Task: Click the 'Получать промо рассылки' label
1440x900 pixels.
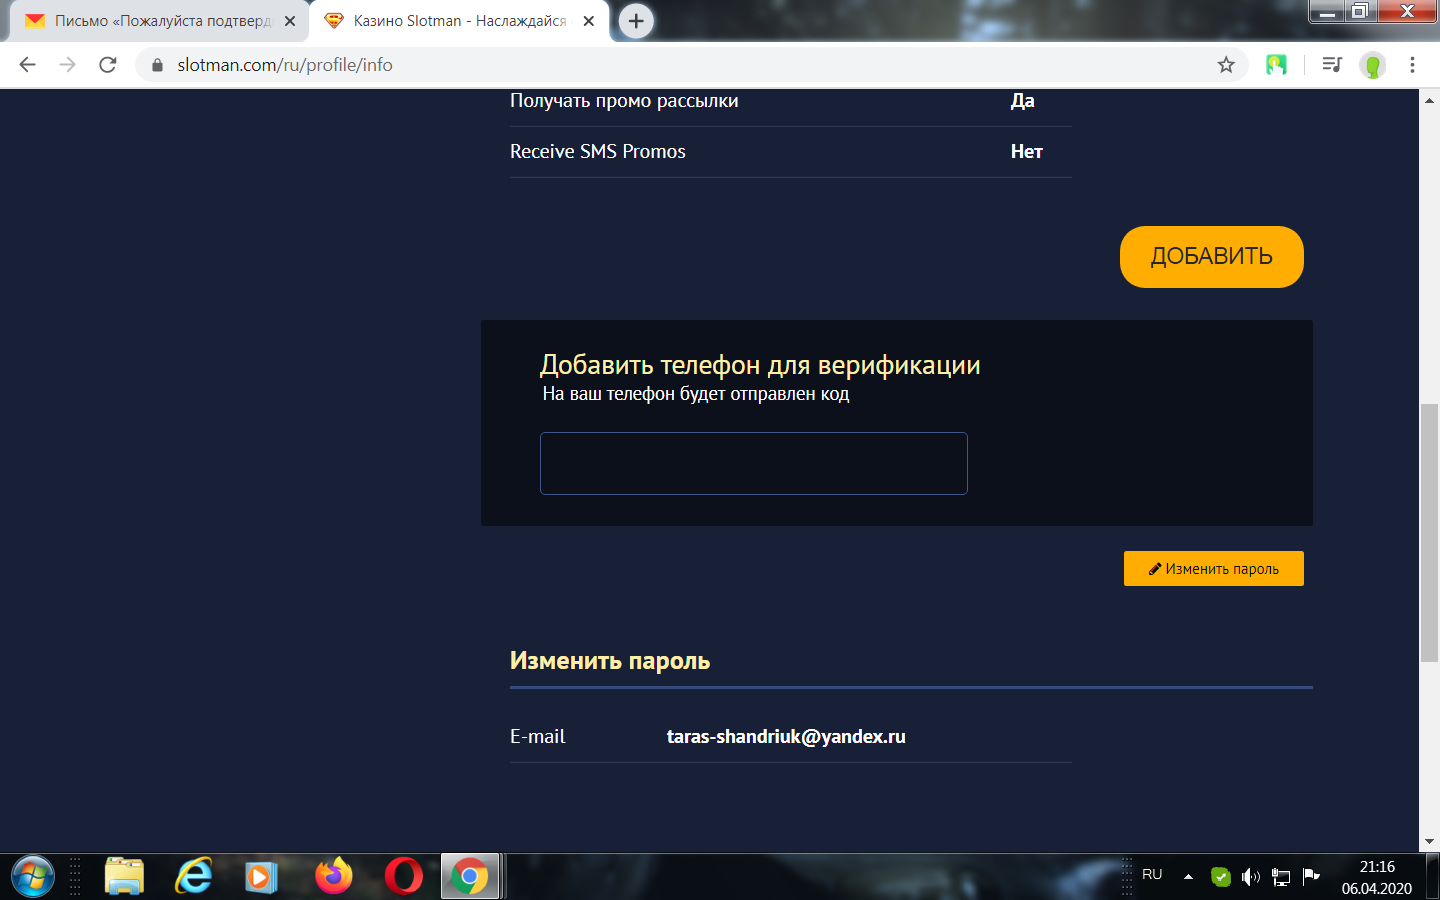Action: [624, 101]
